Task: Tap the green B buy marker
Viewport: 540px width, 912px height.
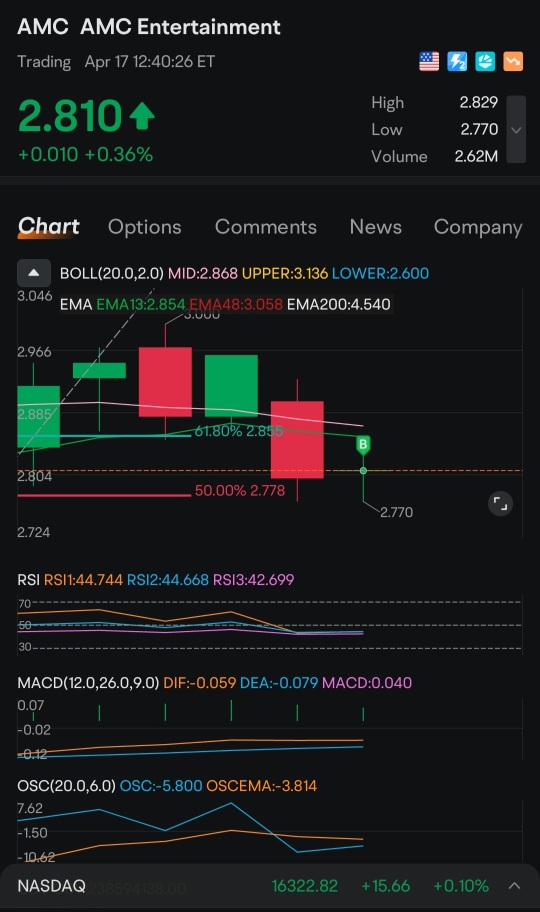Action: (363, 445)
